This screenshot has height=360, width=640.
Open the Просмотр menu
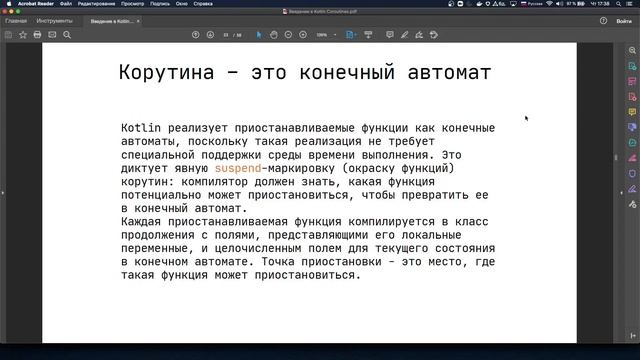(132, 4)
